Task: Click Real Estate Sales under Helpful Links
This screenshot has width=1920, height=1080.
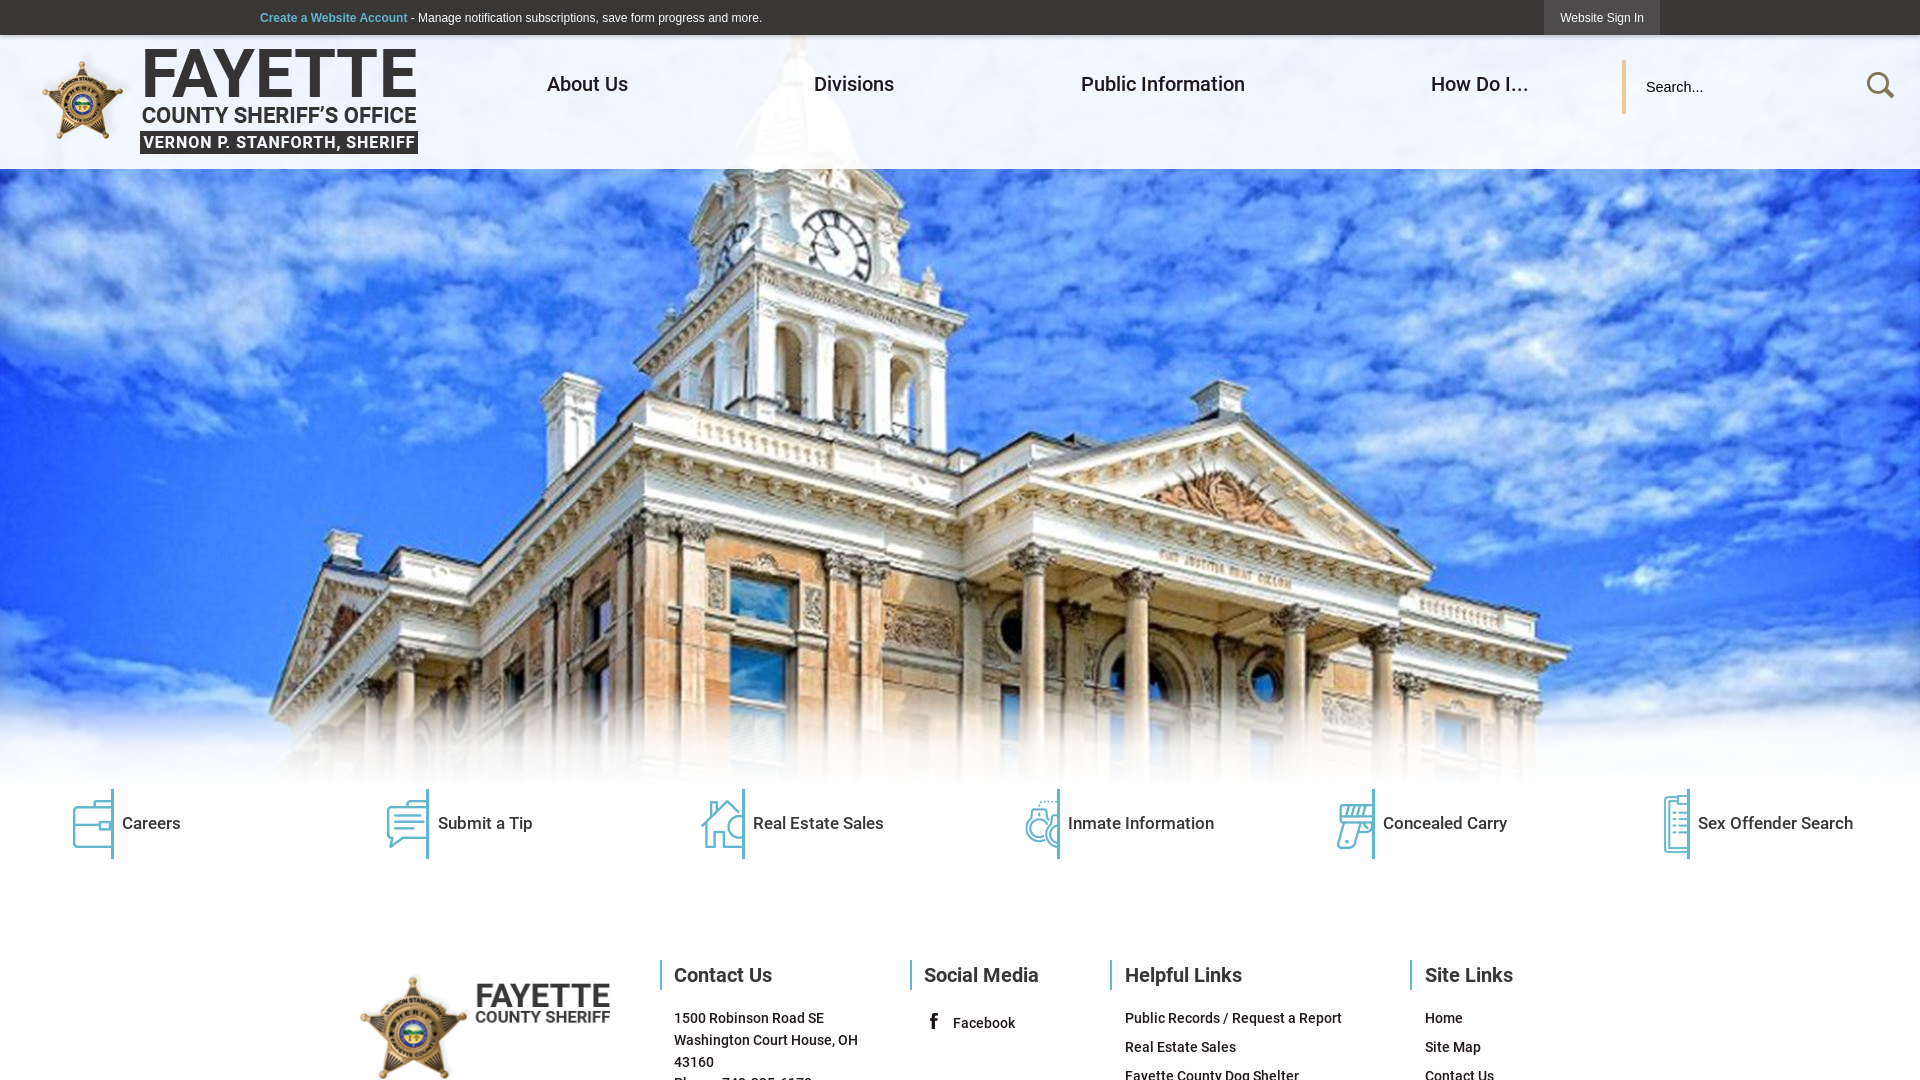Action: (x=1180, y=1047)
